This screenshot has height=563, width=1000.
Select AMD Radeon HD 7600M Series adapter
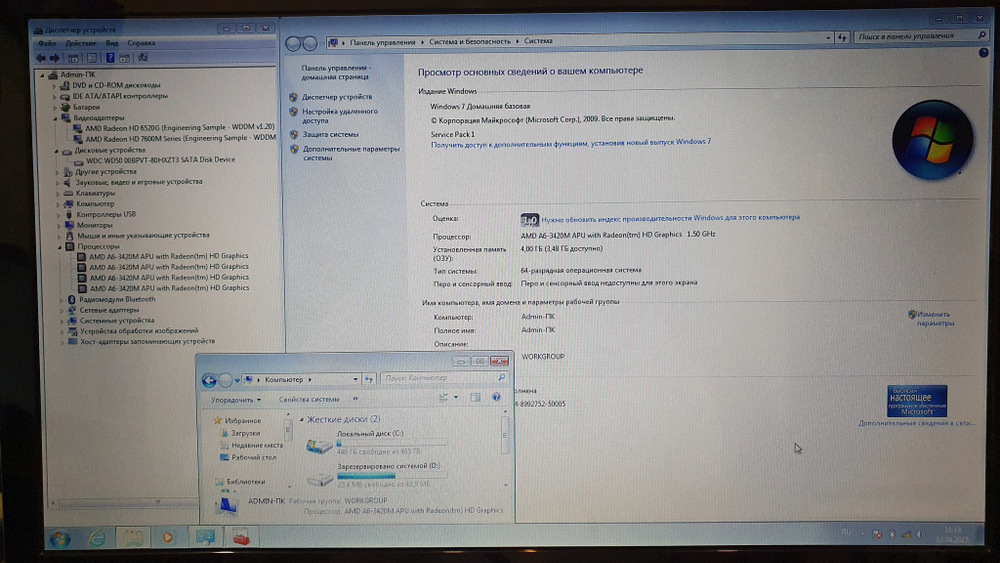[180, 138]
